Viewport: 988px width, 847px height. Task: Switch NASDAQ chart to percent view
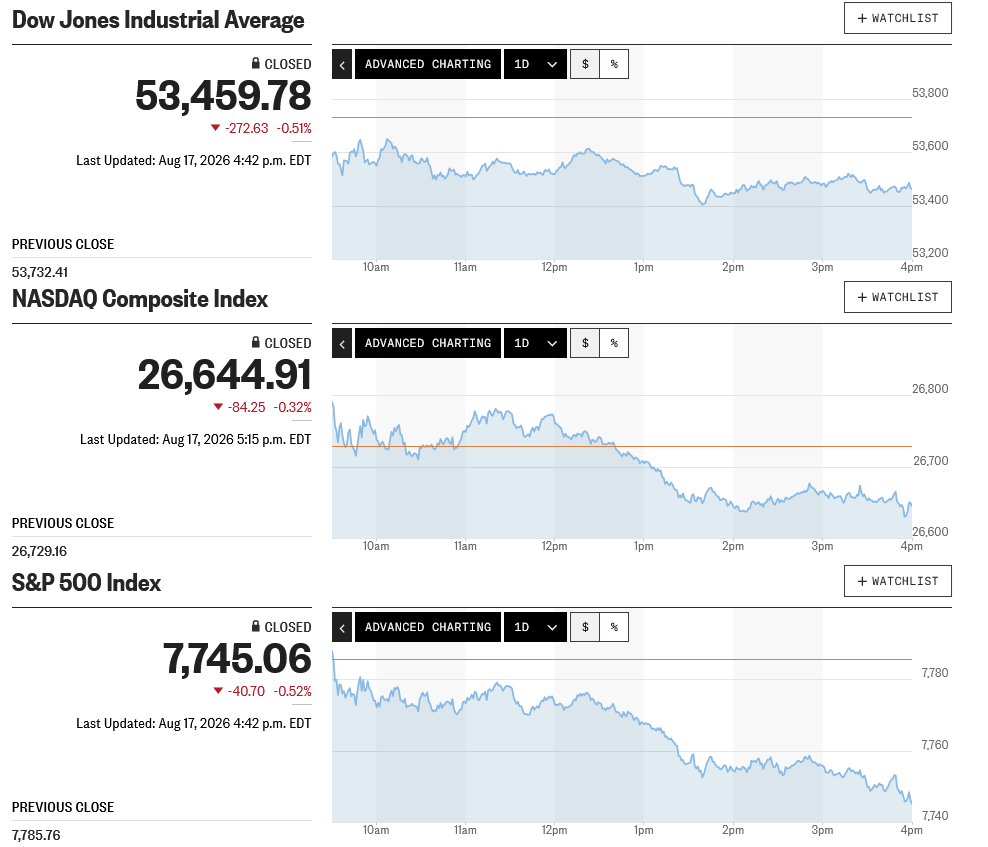[x=614, y=343]
